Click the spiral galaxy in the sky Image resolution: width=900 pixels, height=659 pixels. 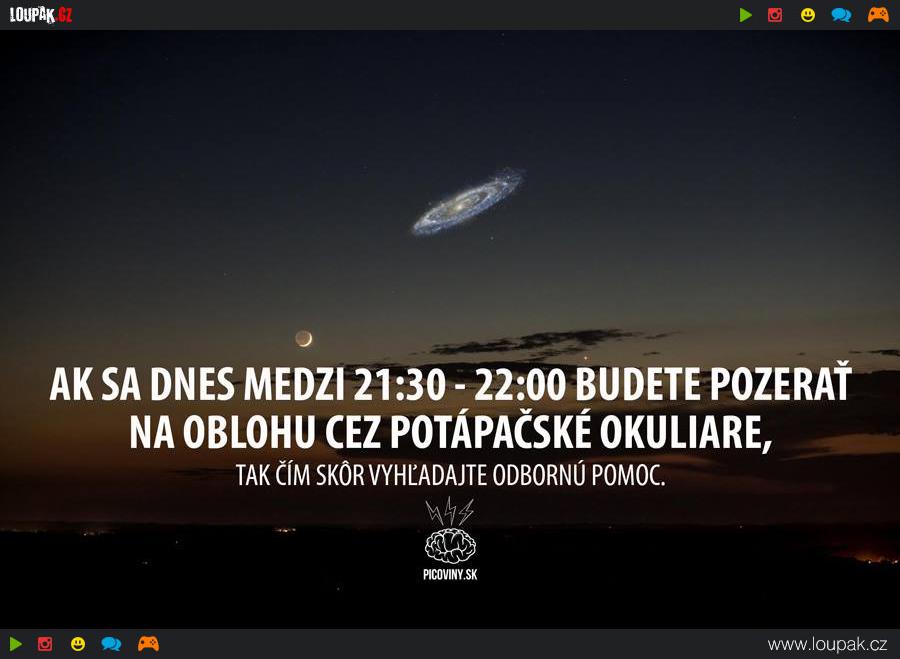pyautogui.click(x=467, y=201)
